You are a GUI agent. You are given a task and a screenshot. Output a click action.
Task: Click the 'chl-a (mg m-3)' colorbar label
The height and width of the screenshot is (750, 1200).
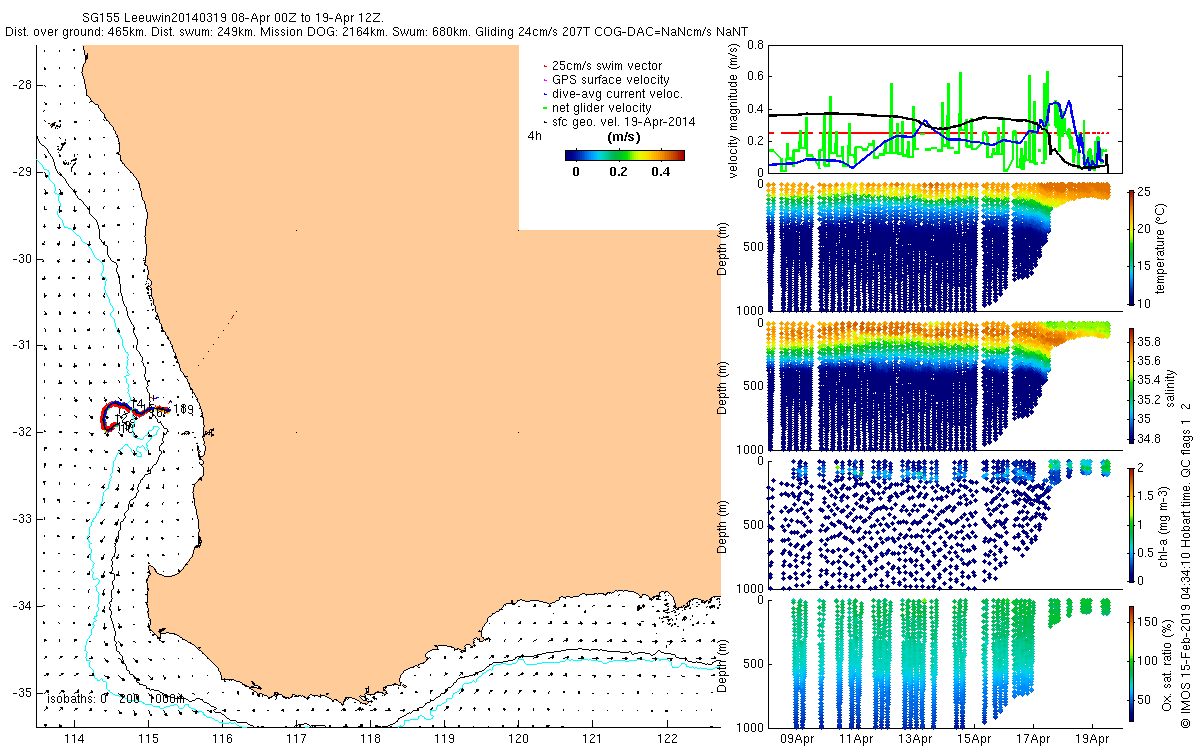pyautogui.click(x=1165, y=526)
